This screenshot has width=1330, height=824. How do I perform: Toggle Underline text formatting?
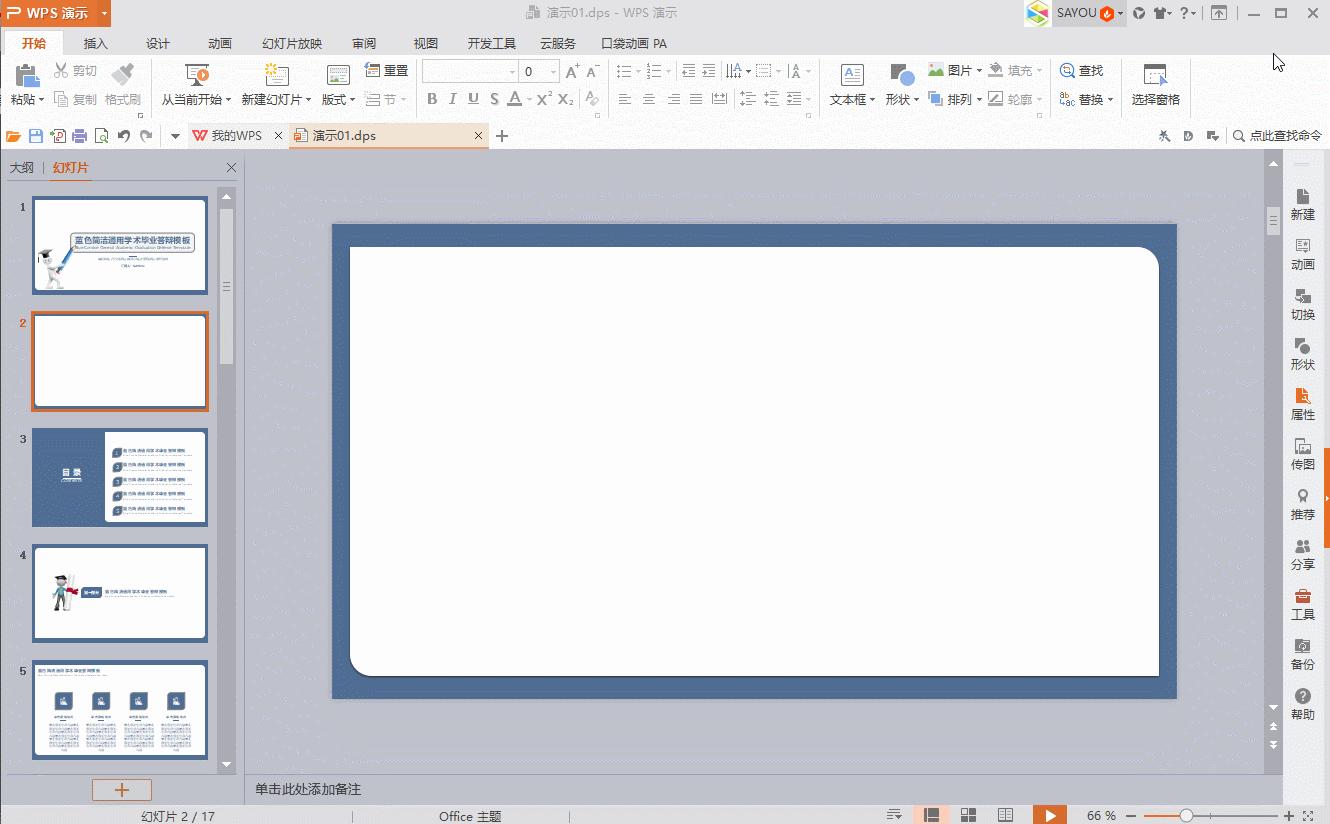[473, 99]
